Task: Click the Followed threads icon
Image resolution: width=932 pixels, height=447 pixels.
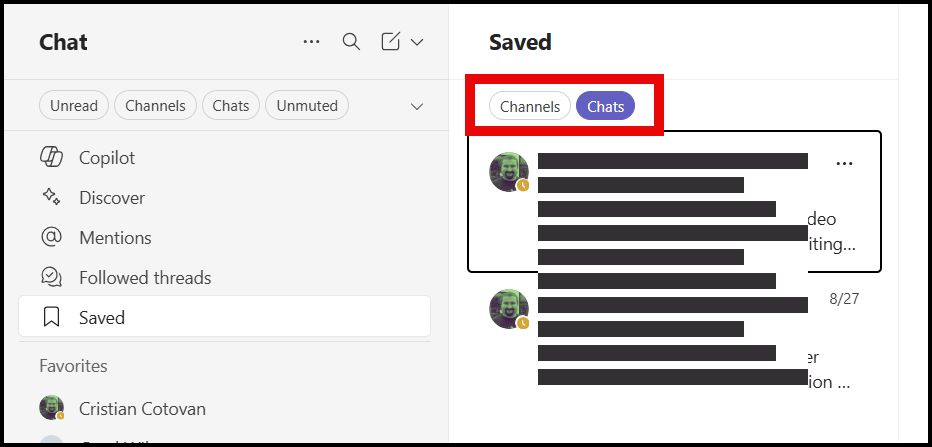Action: point(51,278)
